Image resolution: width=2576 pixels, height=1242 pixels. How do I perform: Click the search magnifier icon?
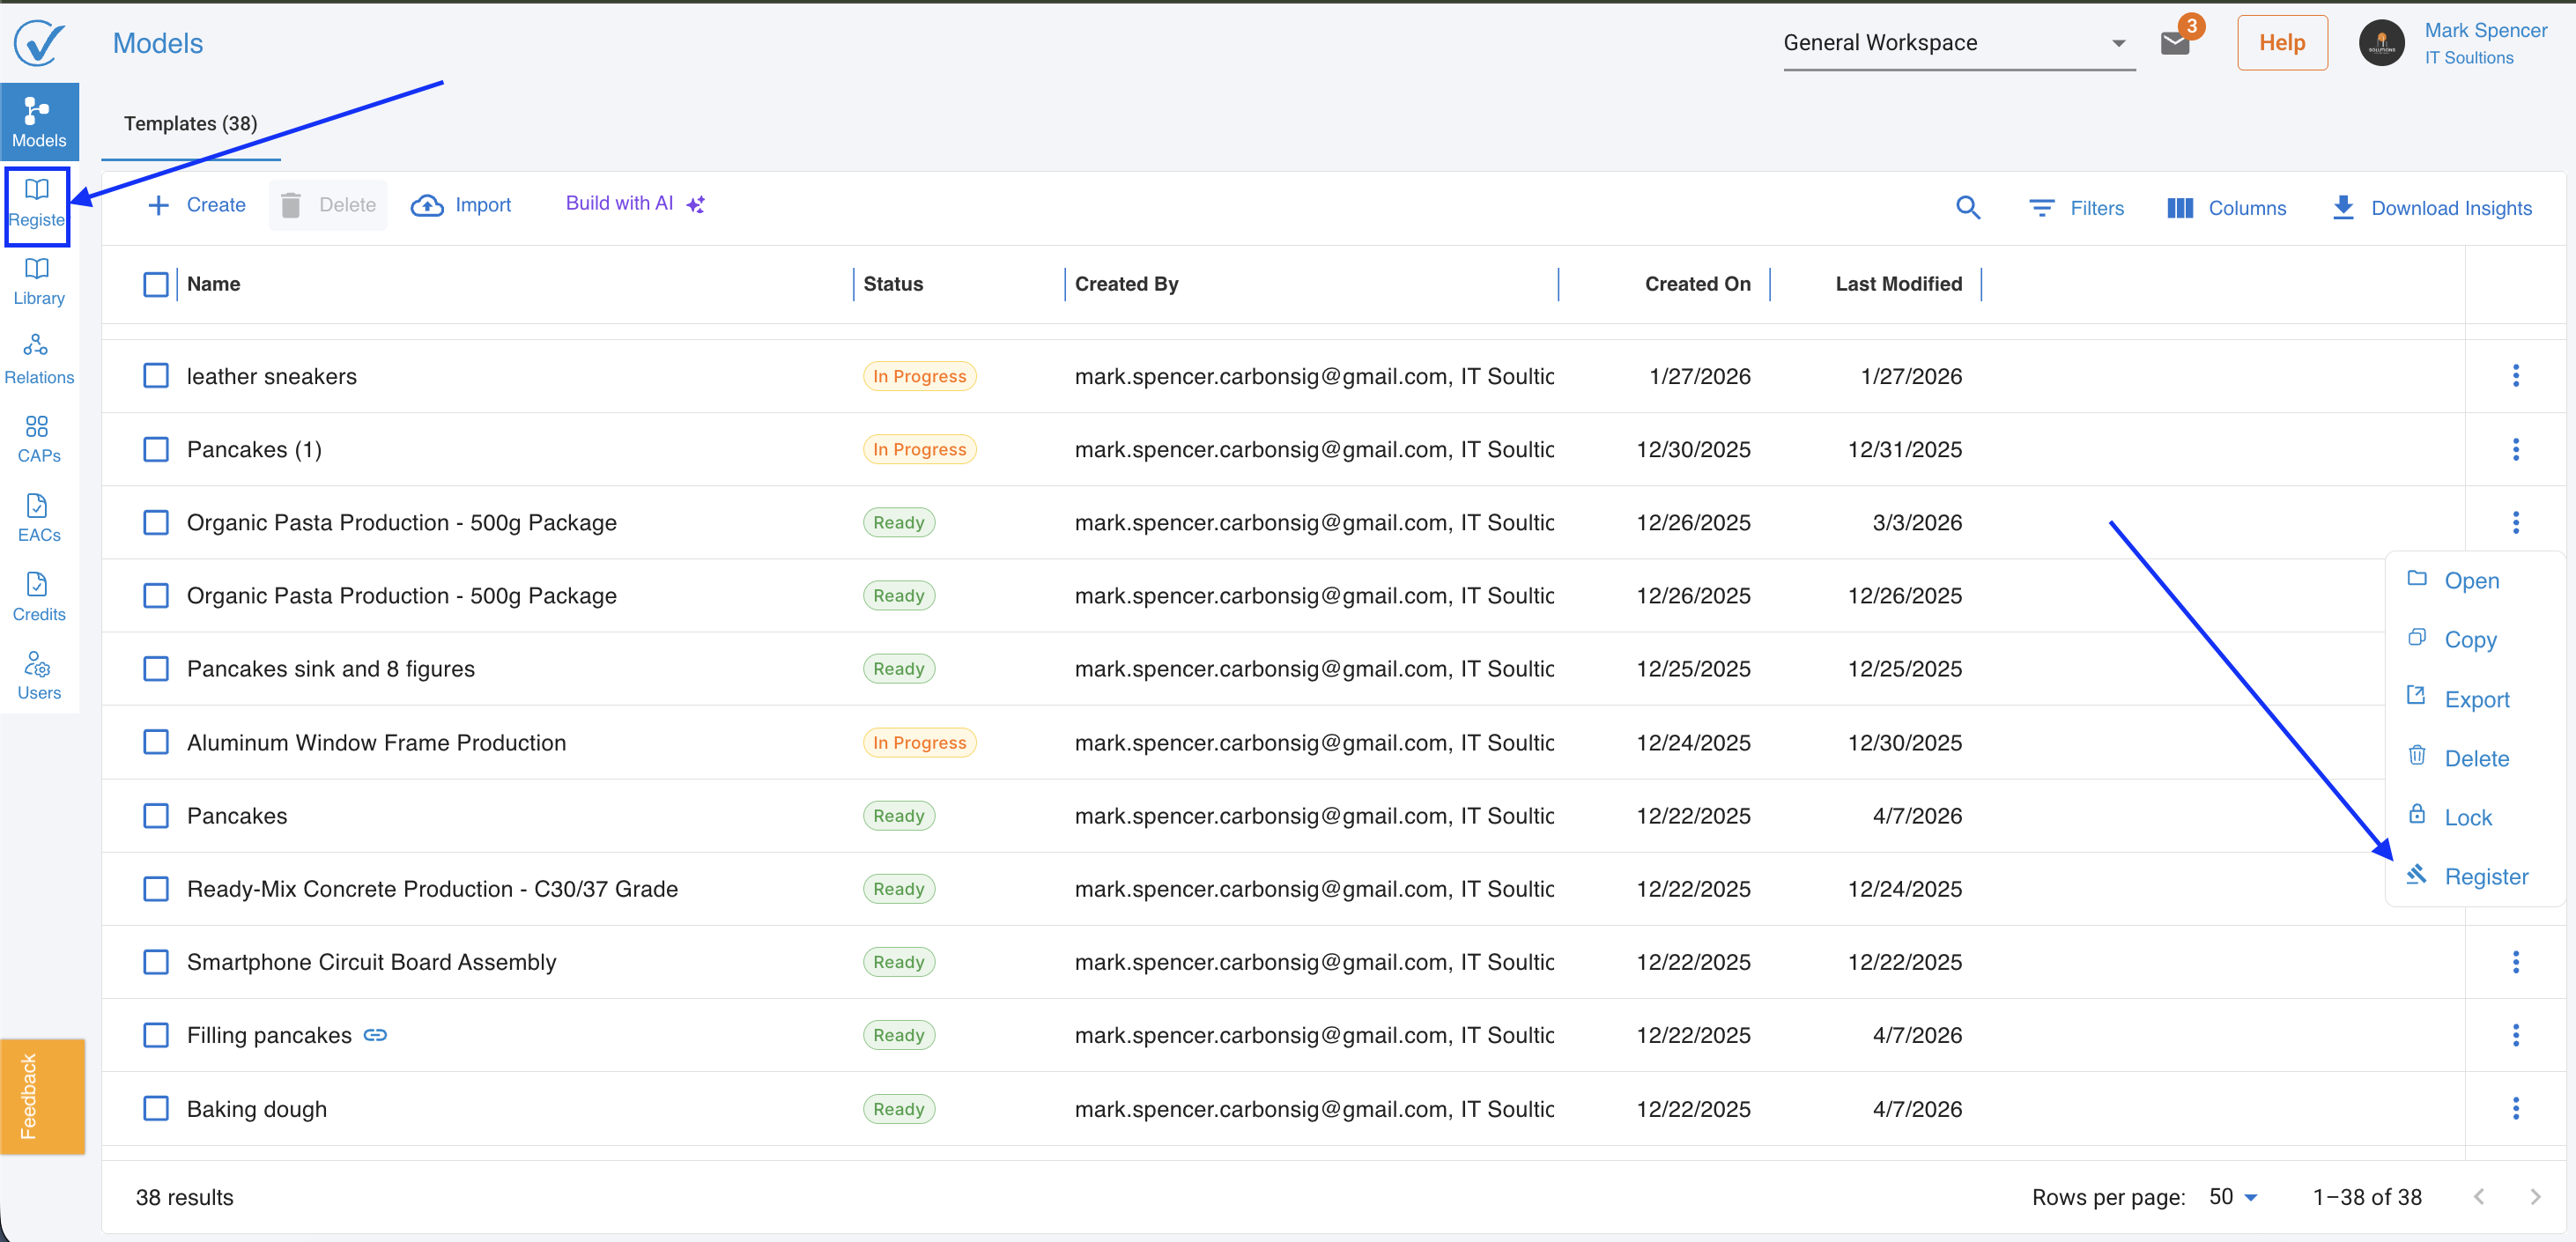[1967, 207]
